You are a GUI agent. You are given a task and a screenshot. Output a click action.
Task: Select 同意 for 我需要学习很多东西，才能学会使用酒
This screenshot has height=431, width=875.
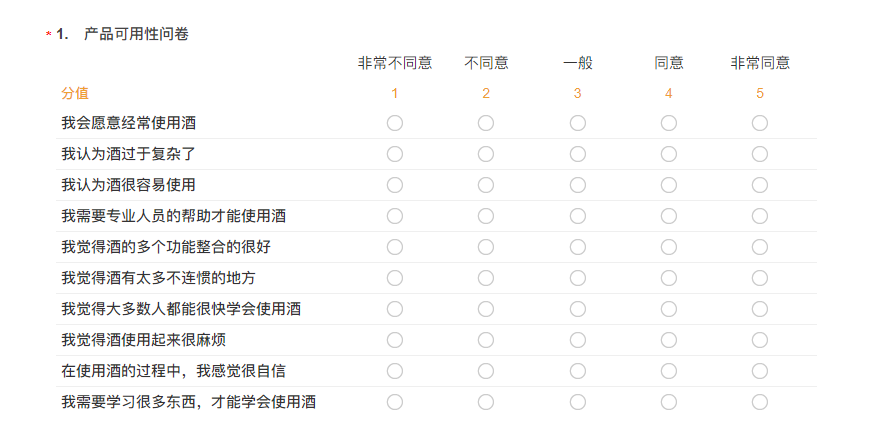click(x=669, y=402)
